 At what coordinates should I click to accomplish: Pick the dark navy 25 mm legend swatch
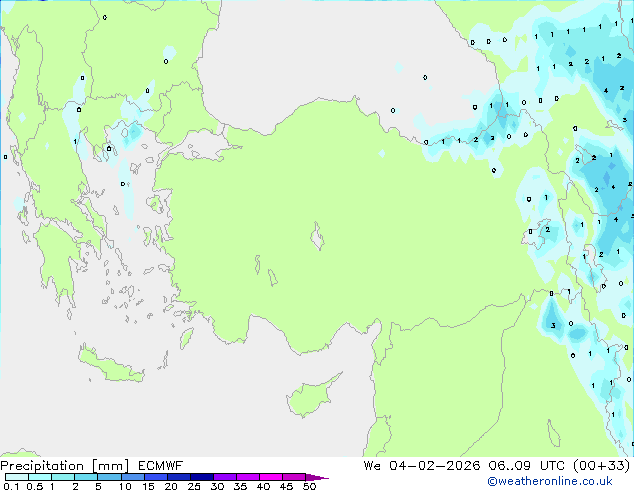[203, 477]
